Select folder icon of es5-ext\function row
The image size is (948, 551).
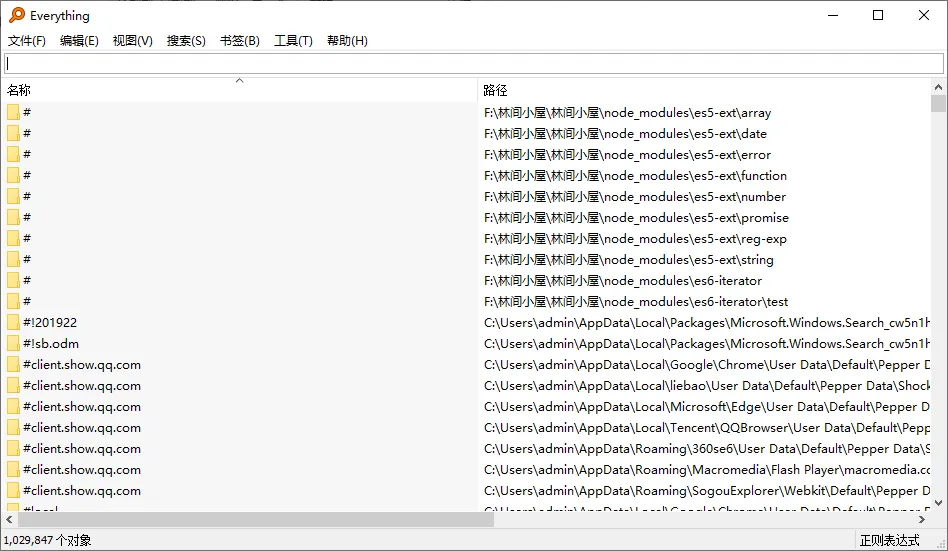pyautogui.click(x=13, y=175)
